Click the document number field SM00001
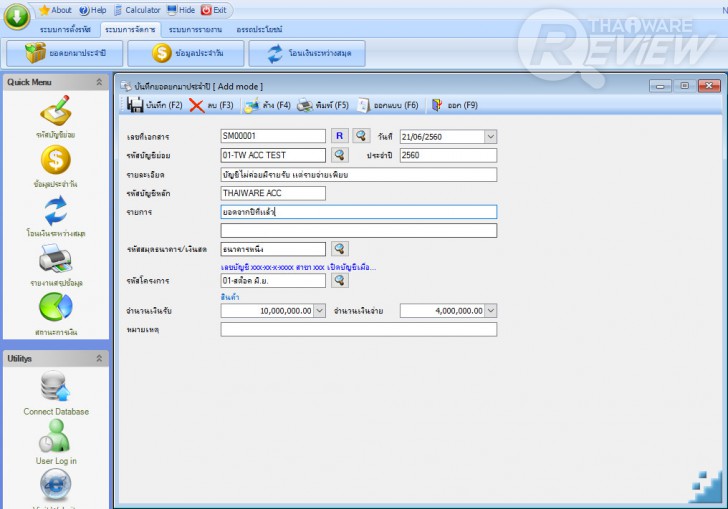 [273, 136]
